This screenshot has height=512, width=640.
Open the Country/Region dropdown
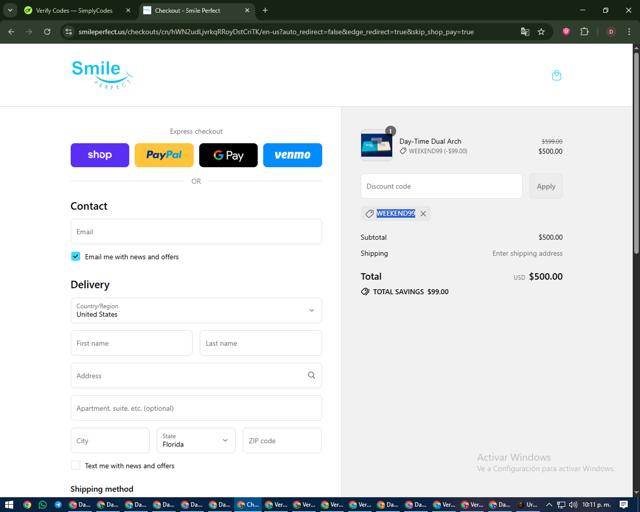(196, 310)
